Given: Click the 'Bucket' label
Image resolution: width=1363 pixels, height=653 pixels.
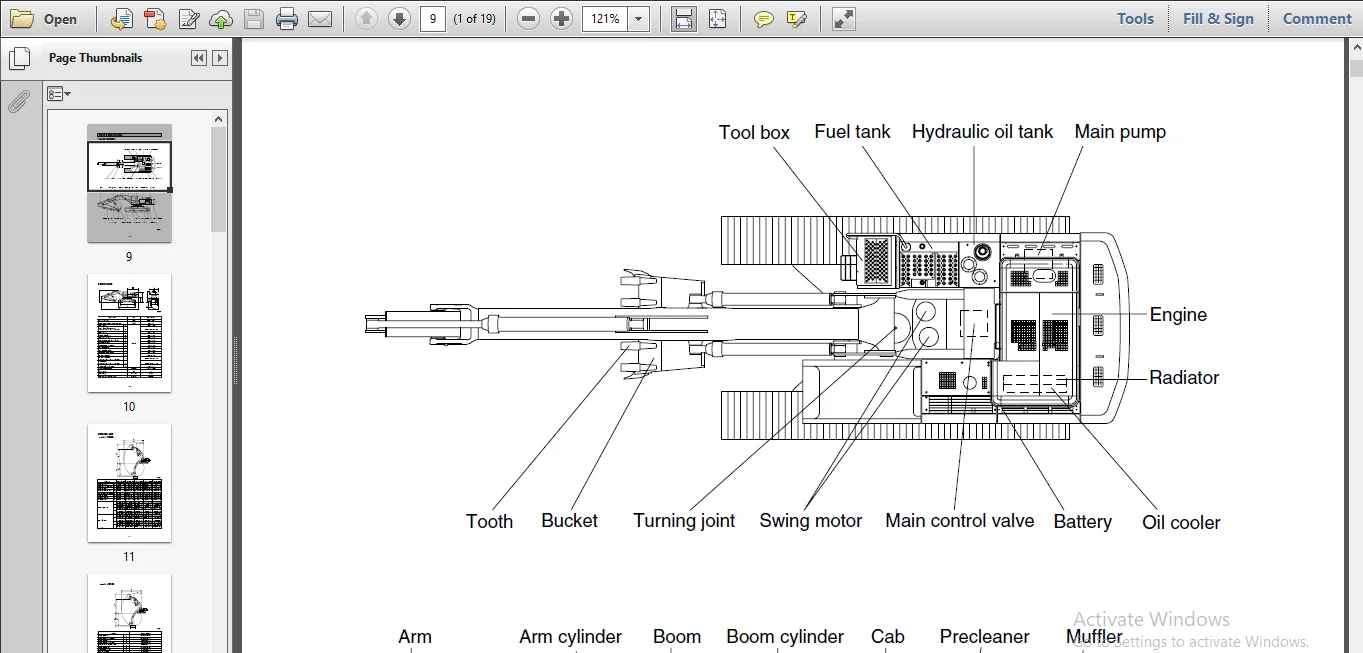Looking at the screenshot, I should [x=569, y=520].
